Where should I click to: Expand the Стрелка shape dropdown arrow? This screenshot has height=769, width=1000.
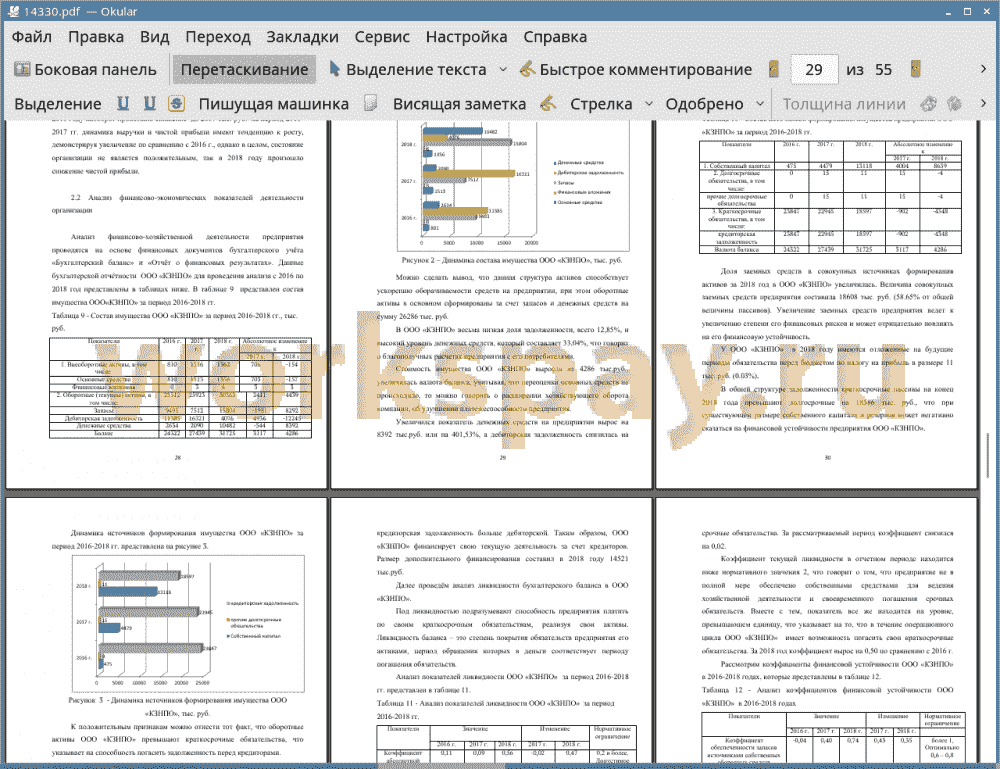(649, 104)
